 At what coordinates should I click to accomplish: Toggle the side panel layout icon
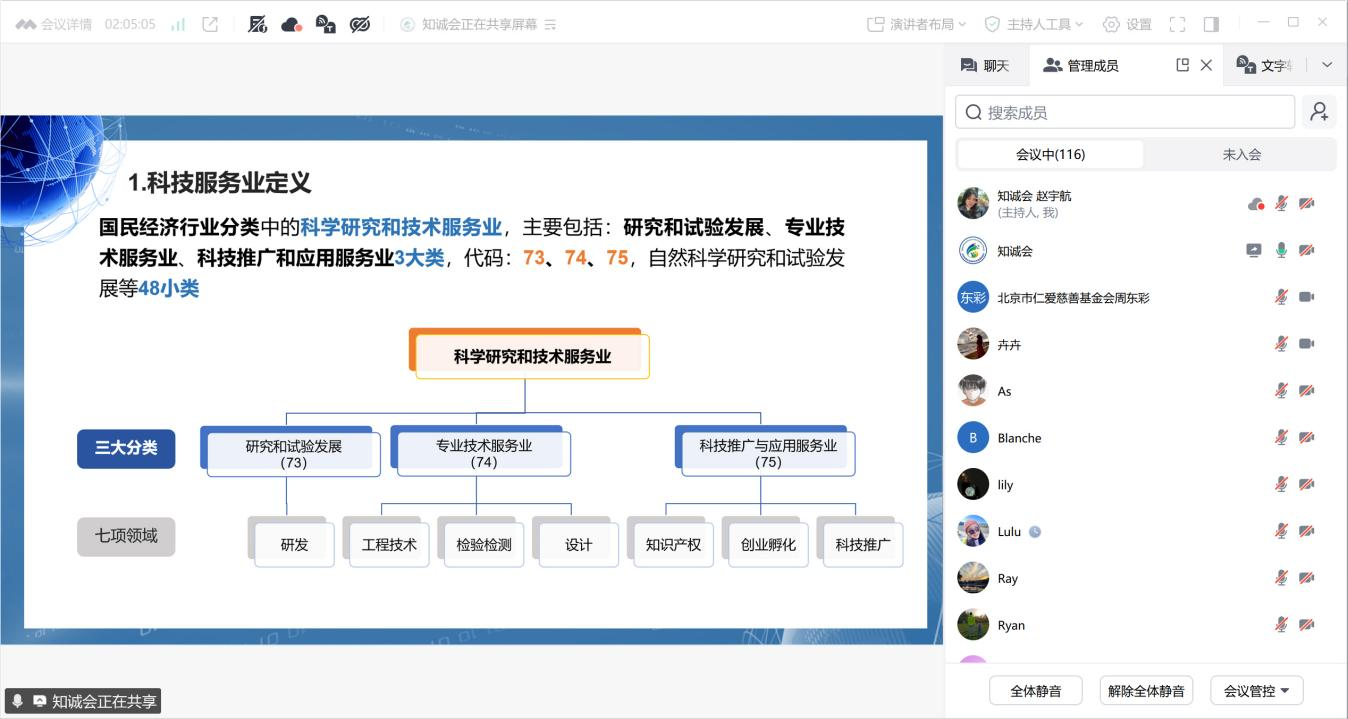tap(1211, 24)
